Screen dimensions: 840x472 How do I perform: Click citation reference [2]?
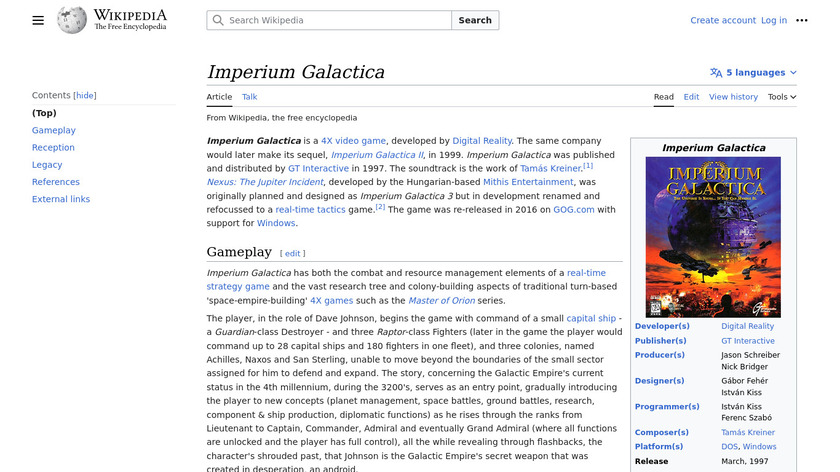[x=380, y=207]
